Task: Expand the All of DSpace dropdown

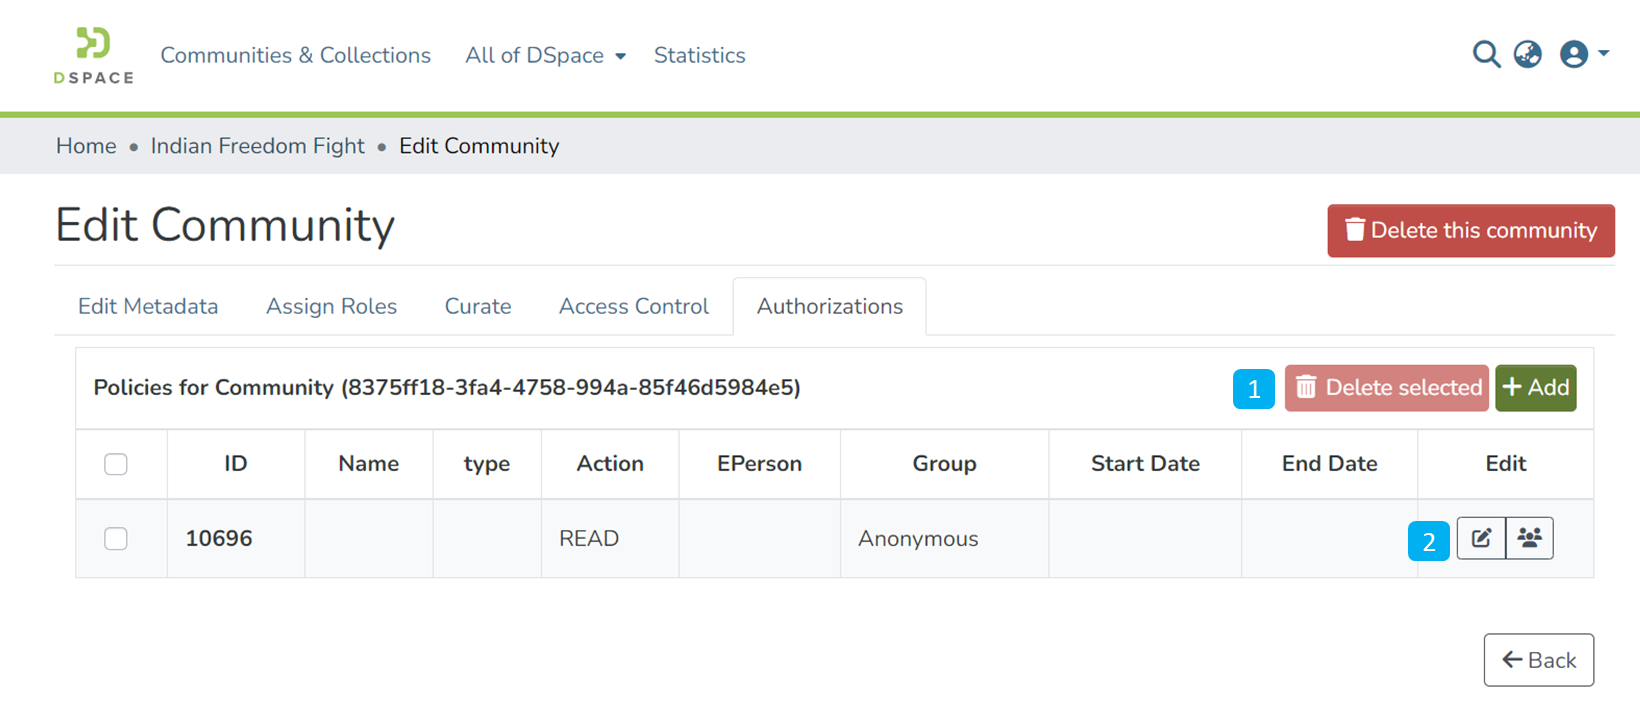Action: click(x=545, y=55)
